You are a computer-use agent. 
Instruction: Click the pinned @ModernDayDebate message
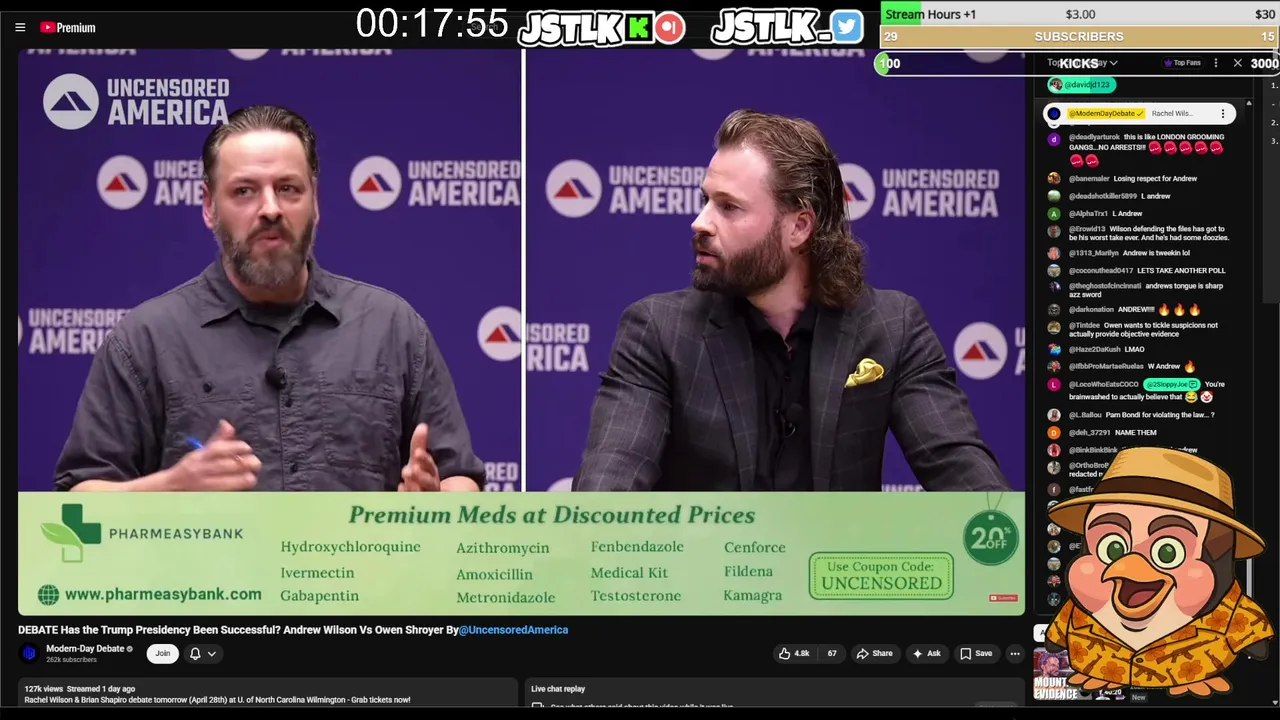click(1140, 114)
